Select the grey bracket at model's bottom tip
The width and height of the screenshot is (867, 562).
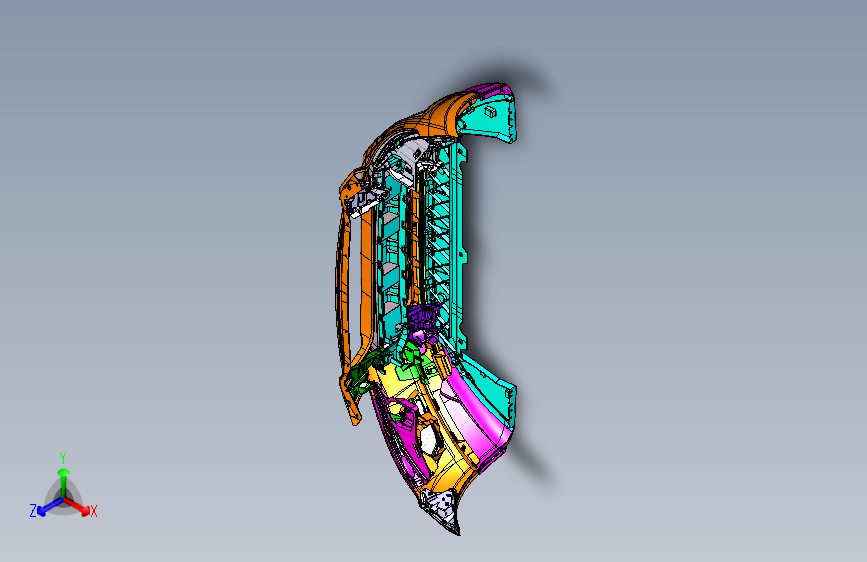(x=442, y=509)
